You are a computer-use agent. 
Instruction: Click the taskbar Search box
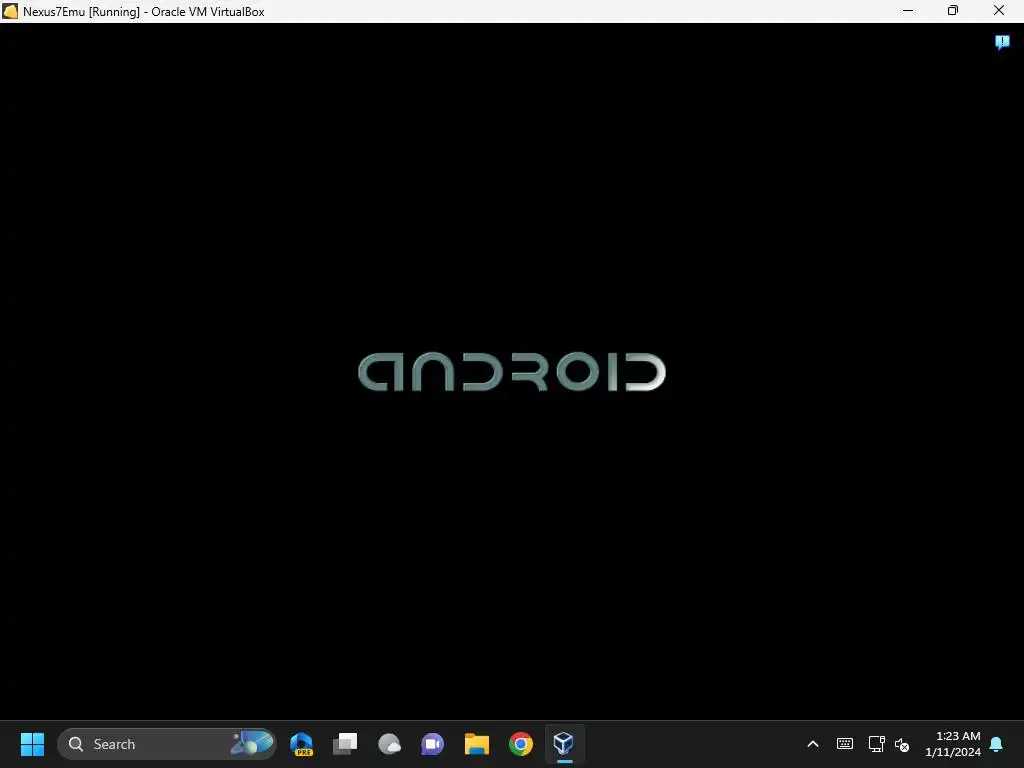click(x=167, y=744)
